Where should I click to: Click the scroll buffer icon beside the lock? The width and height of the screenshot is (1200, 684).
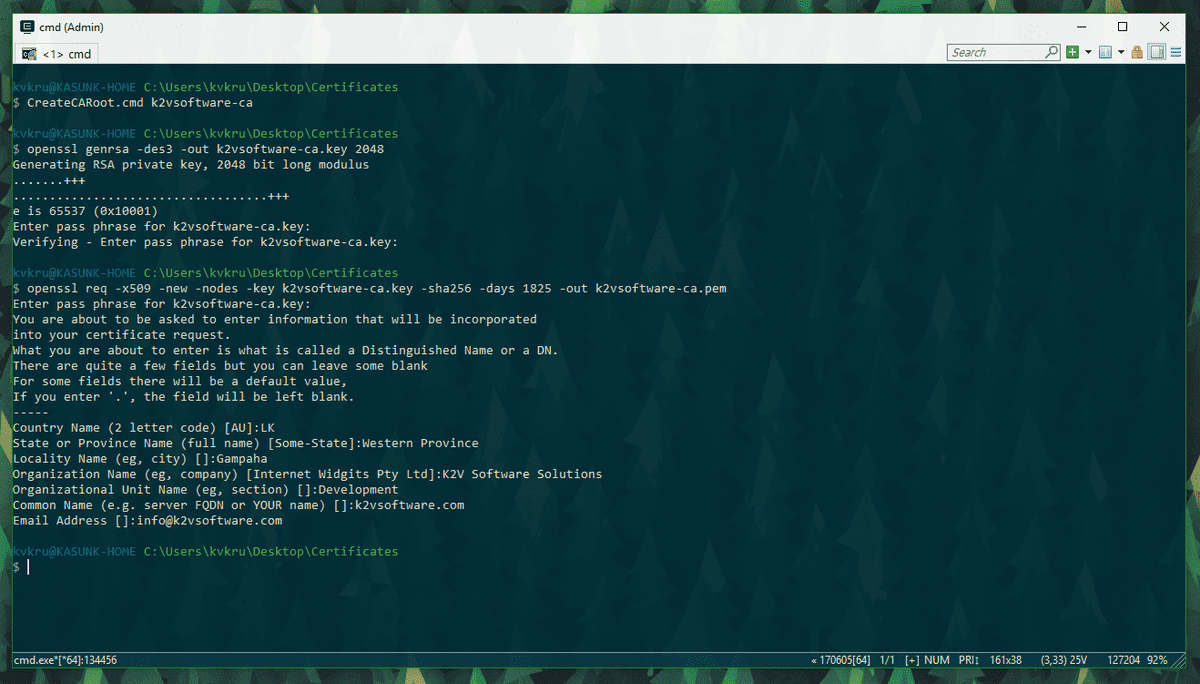coord(1156,51)
